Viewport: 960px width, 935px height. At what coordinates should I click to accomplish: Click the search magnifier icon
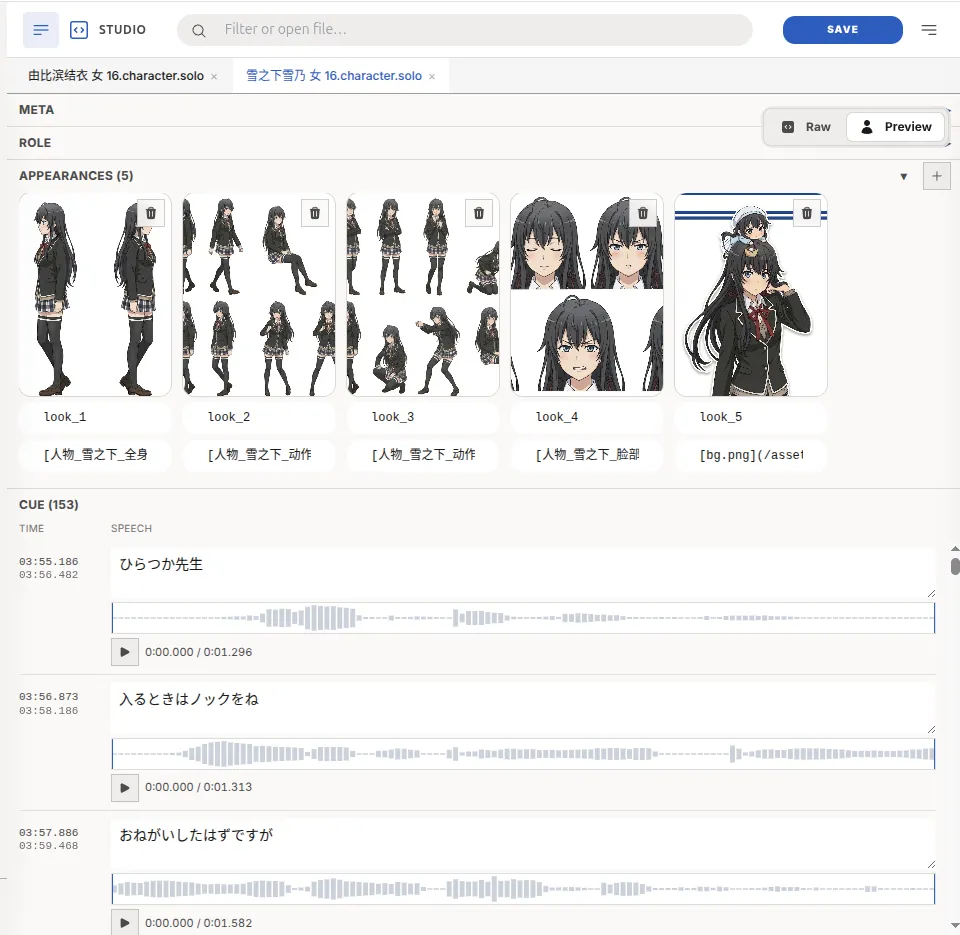pyautogui.click(x=198, y=30)
